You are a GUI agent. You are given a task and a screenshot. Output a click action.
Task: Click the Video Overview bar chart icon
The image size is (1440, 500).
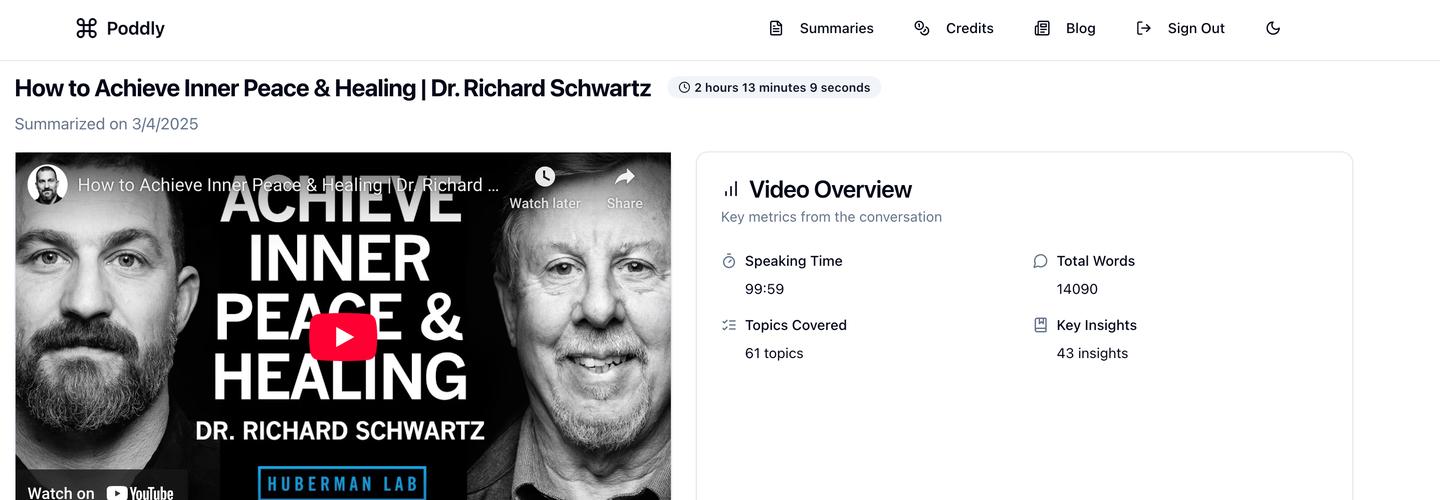pyautogui.click(x=731, y=189)
